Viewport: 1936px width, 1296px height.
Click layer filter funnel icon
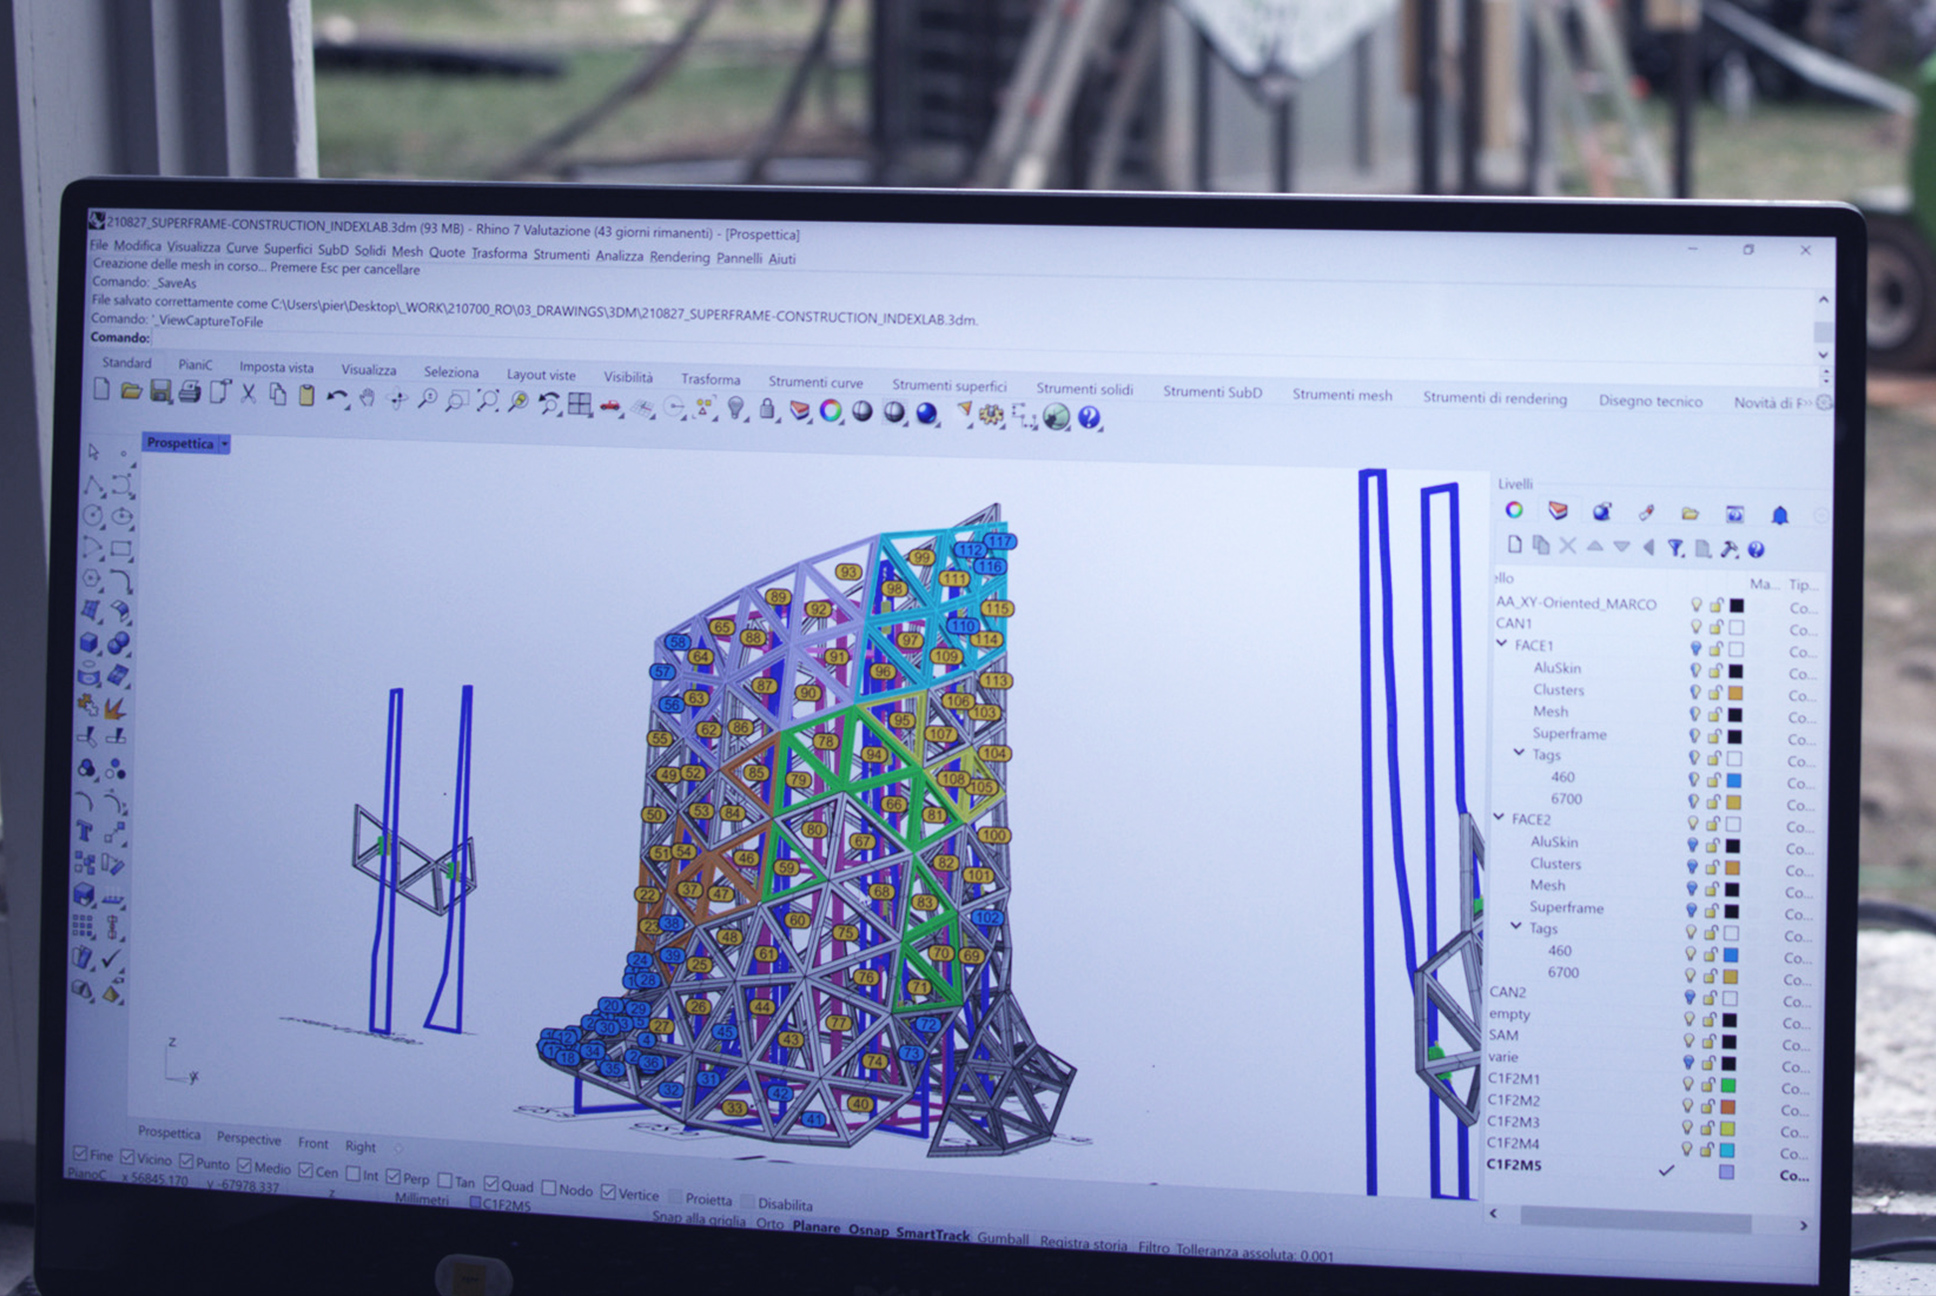[x=1675, y=548]
